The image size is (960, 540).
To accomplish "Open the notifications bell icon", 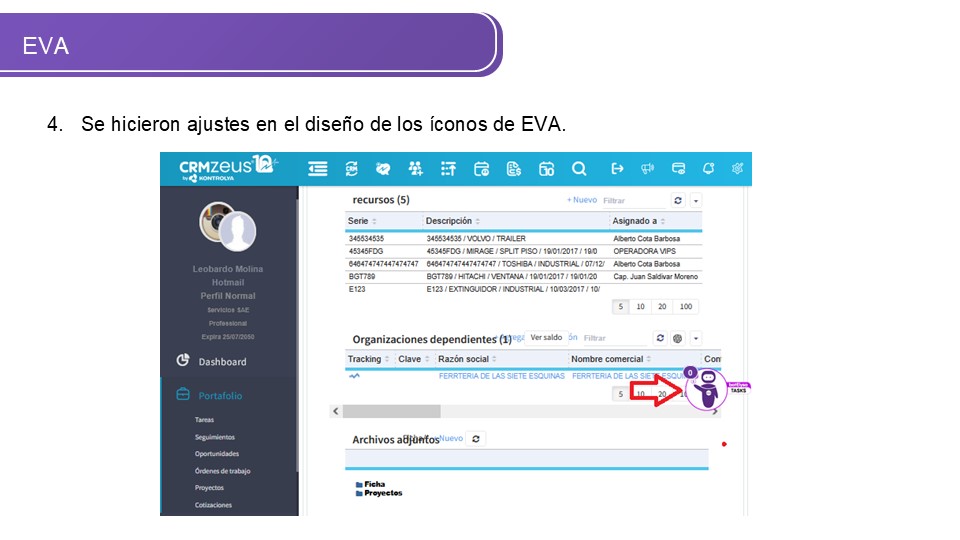I will pos(708,168).
